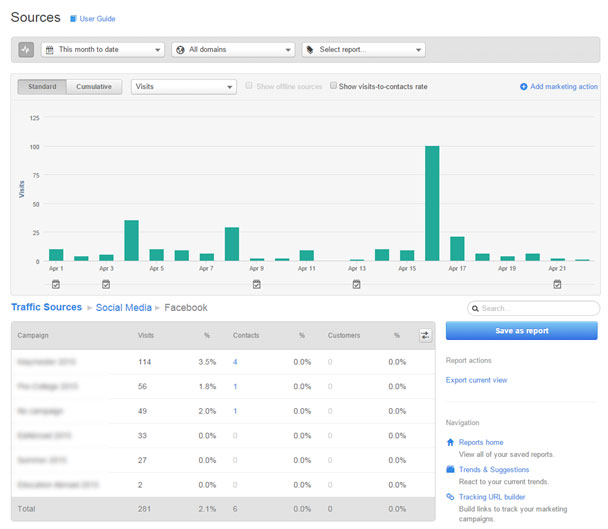Click the marketing action marker under Apr 3

106,285
